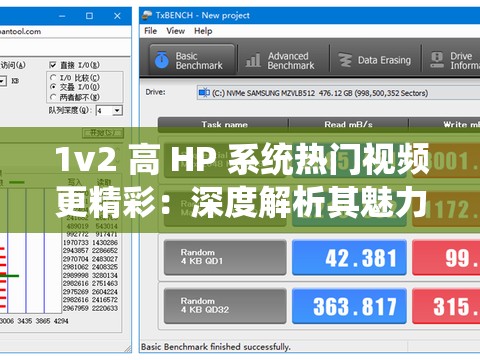This screenshot has width=480, height=360.
Task: Click value 3280134 in the results list
Action: point(105,275)
